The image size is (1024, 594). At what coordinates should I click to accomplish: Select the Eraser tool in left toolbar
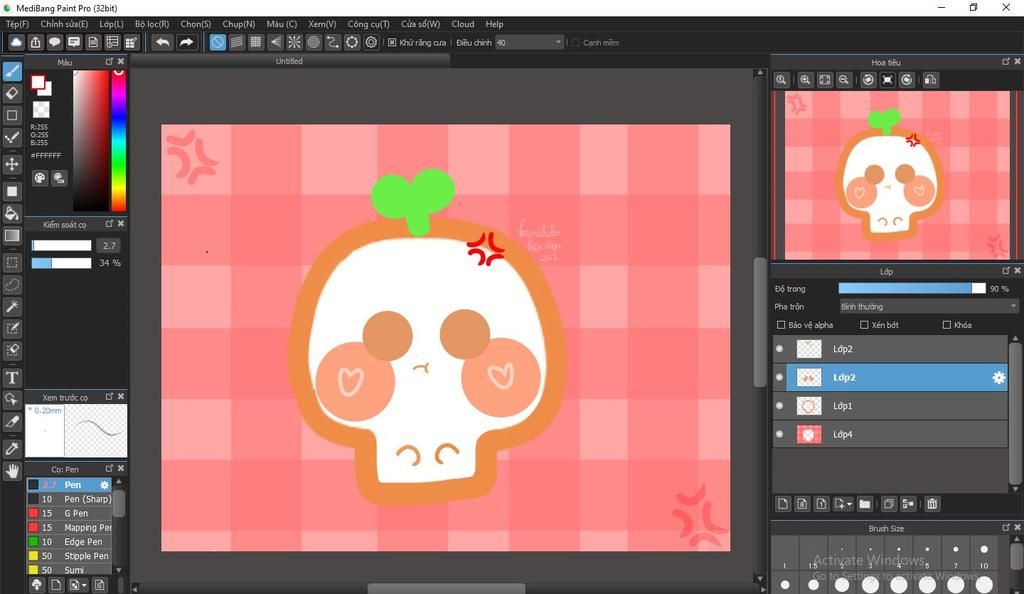point(12,93)
